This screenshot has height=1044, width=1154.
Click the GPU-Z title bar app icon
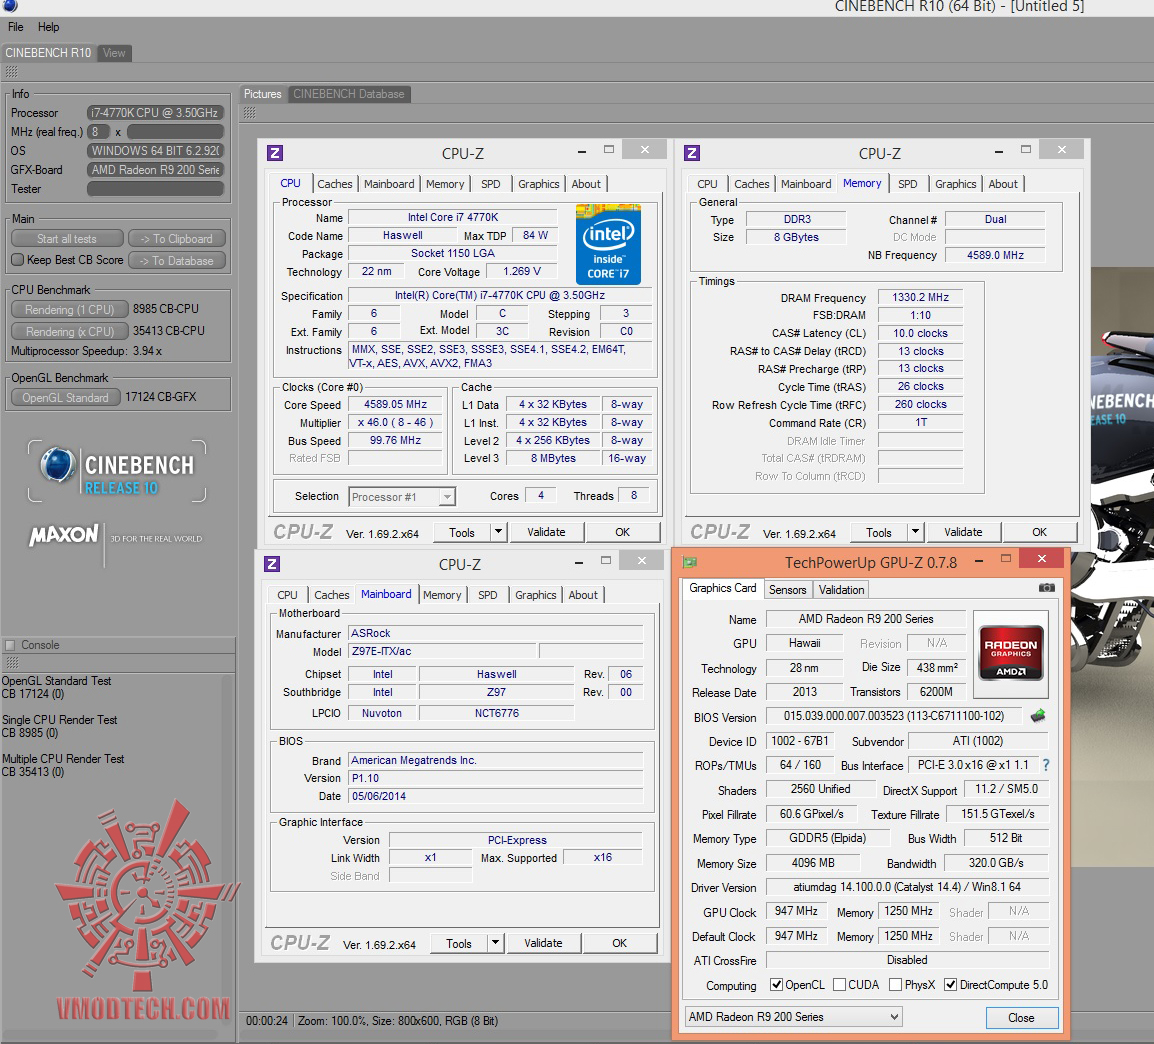[x=690, y=563]
